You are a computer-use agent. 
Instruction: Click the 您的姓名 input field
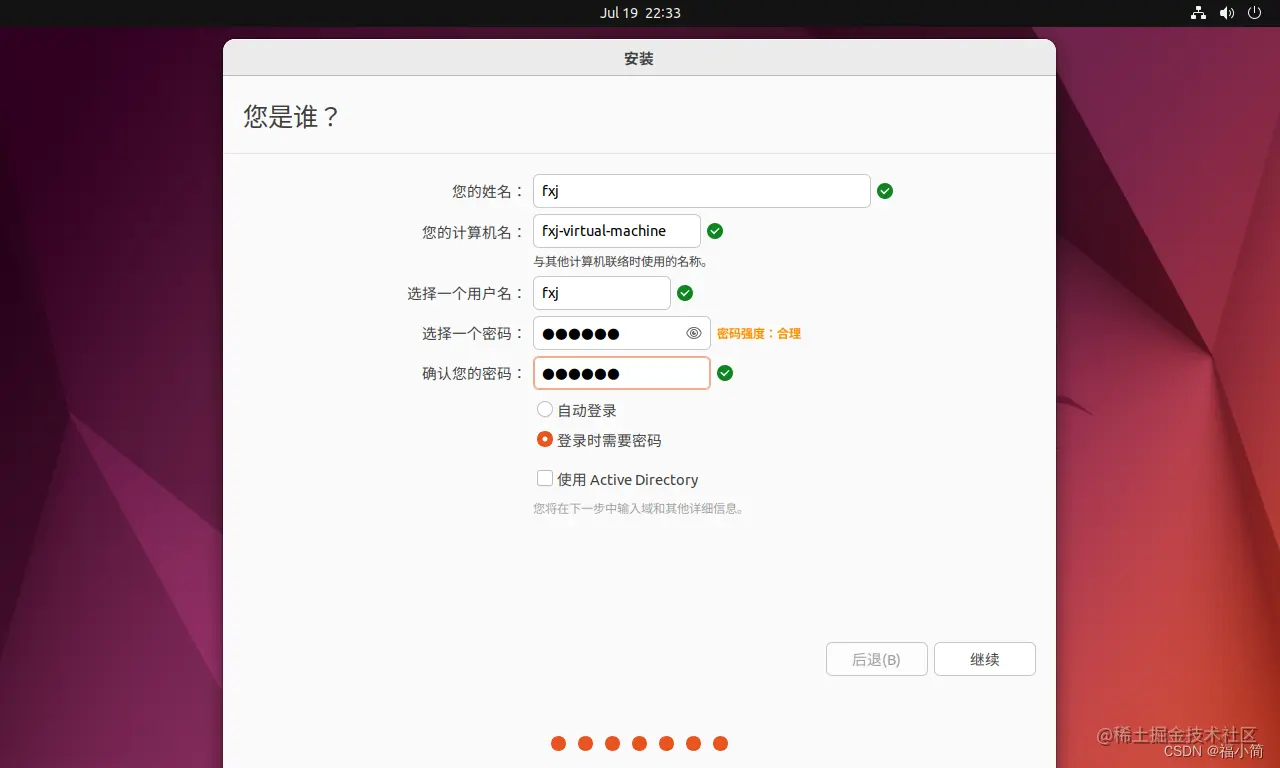click(x=702, y=191)
